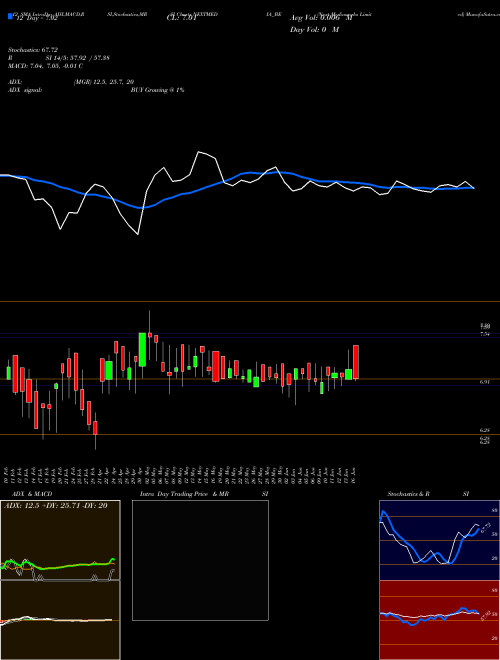Select 'Intra Day Trading Price & MR' title
Image resolution: width=500 pixels, height=660 pixels.
pyautogui.click(x=184, y=494)
